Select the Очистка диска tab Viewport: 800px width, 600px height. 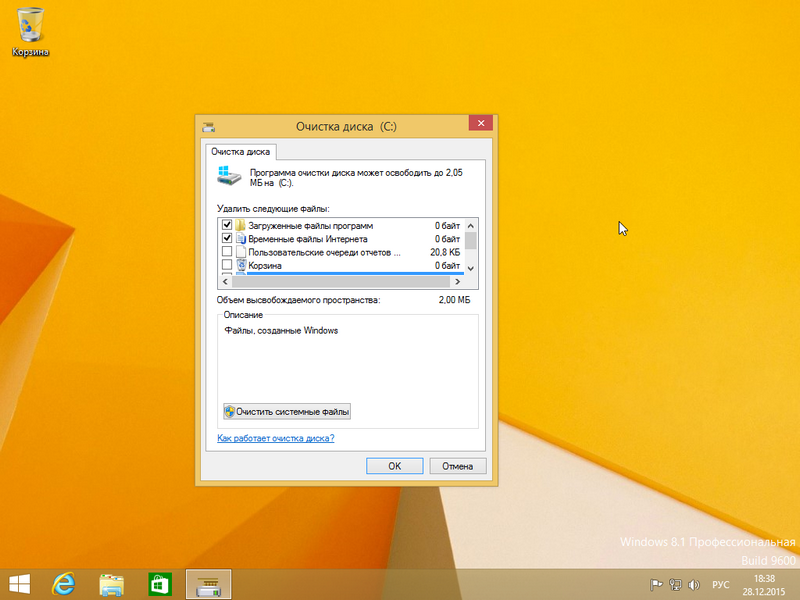(x=243, y=152)
